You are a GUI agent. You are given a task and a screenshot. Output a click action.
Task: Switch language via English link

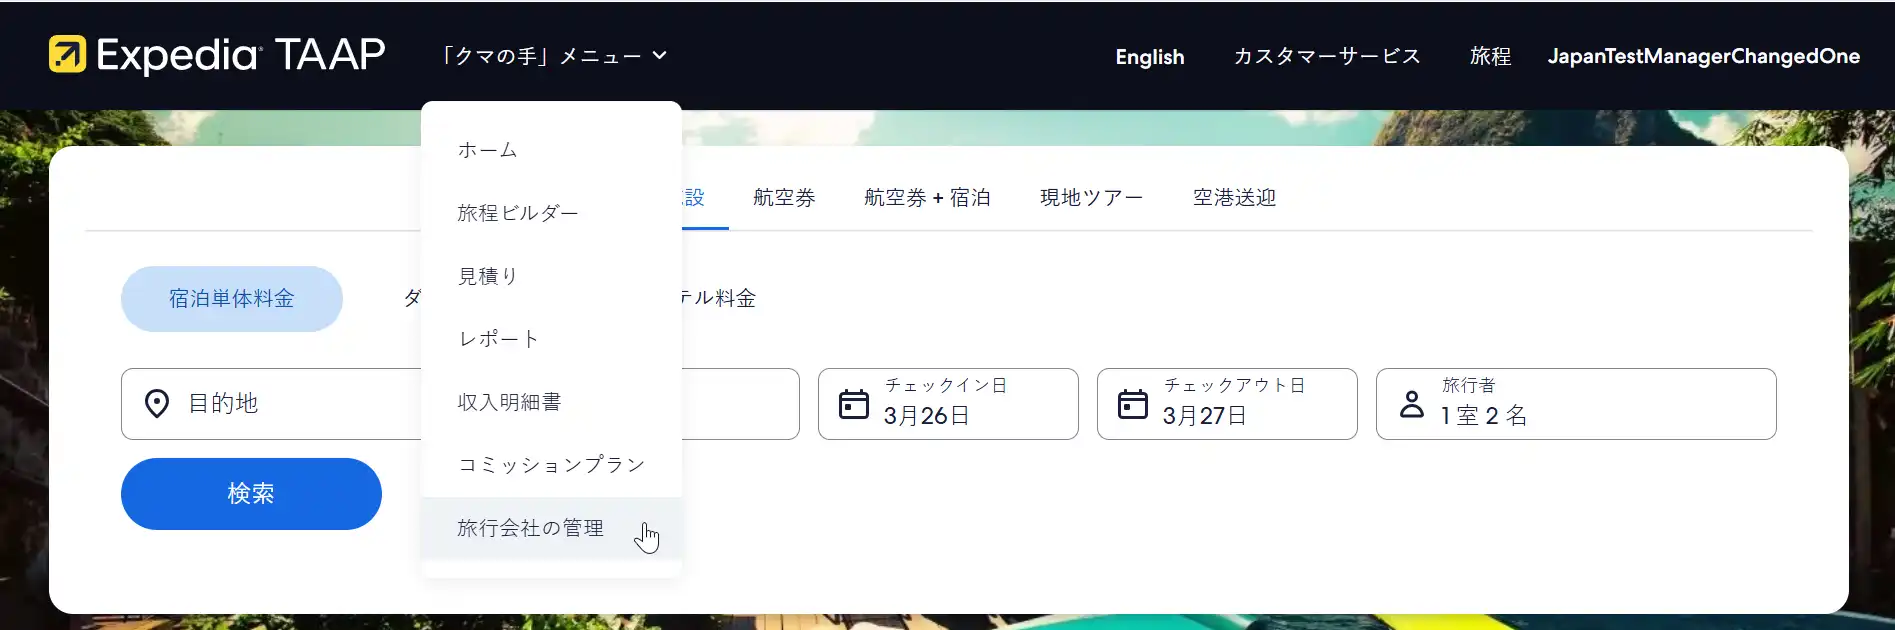[1149, 57]
